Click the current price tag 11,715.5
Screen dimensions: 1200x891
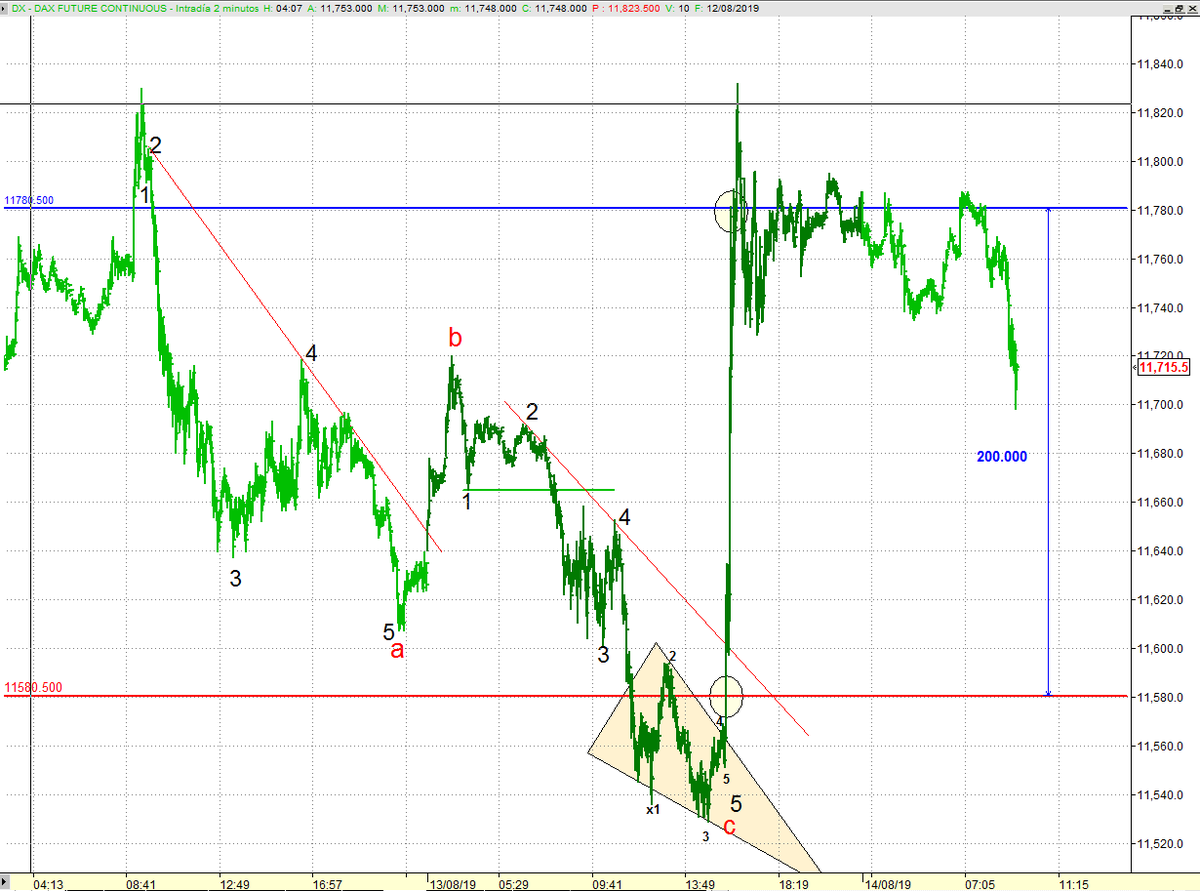click(x=1163, y=368)
